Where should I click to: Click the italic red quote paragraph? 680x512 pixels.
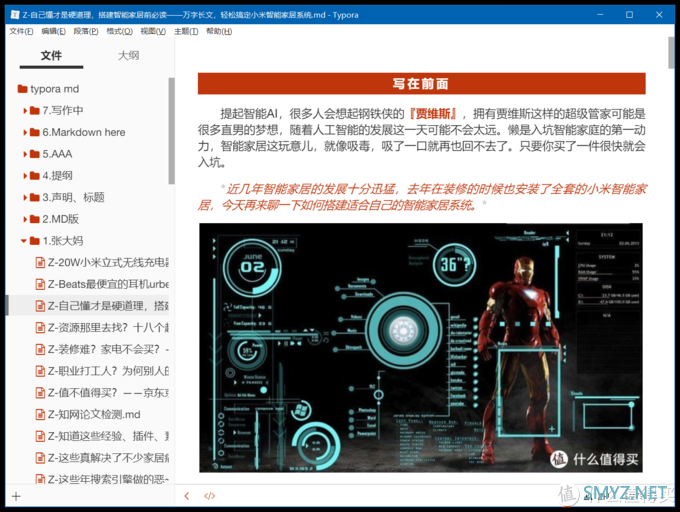422,197
